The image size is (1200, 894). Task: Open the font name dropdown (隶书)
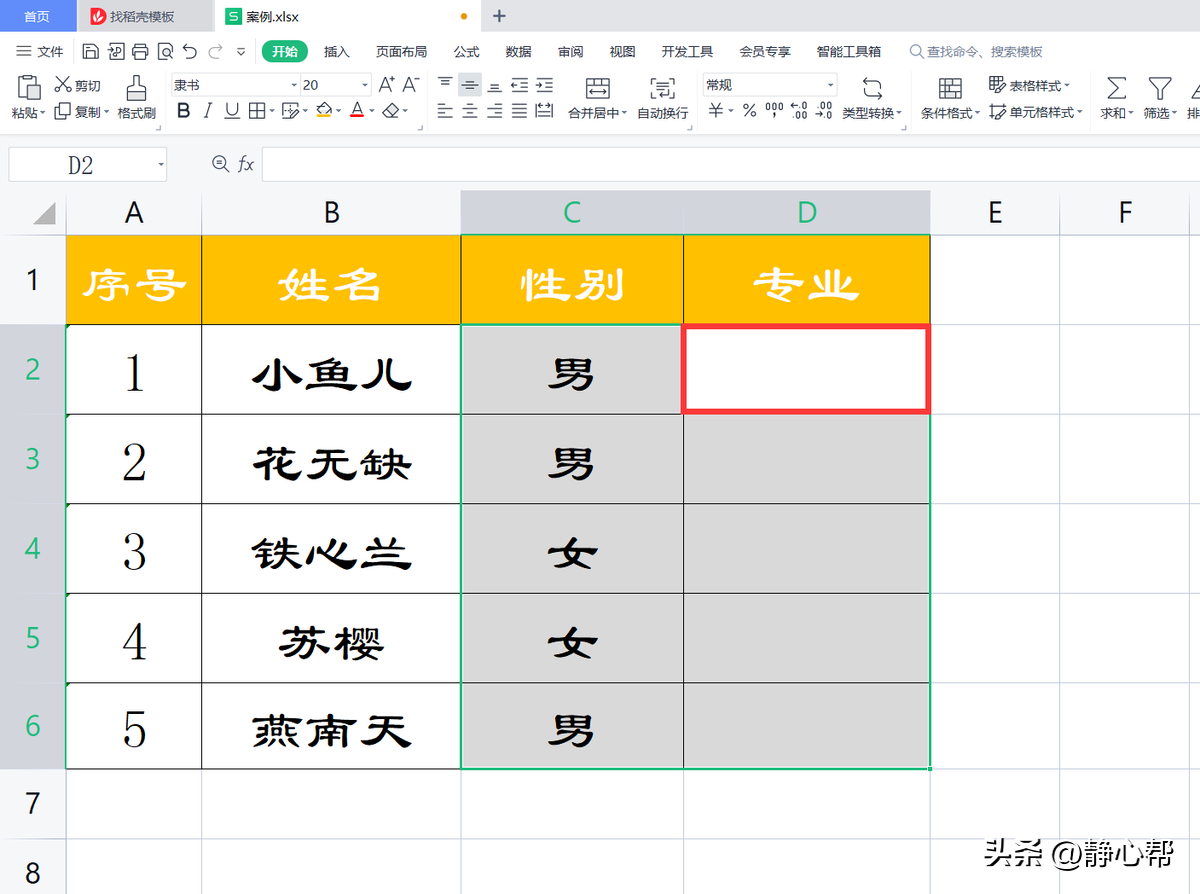click(294, 86)
